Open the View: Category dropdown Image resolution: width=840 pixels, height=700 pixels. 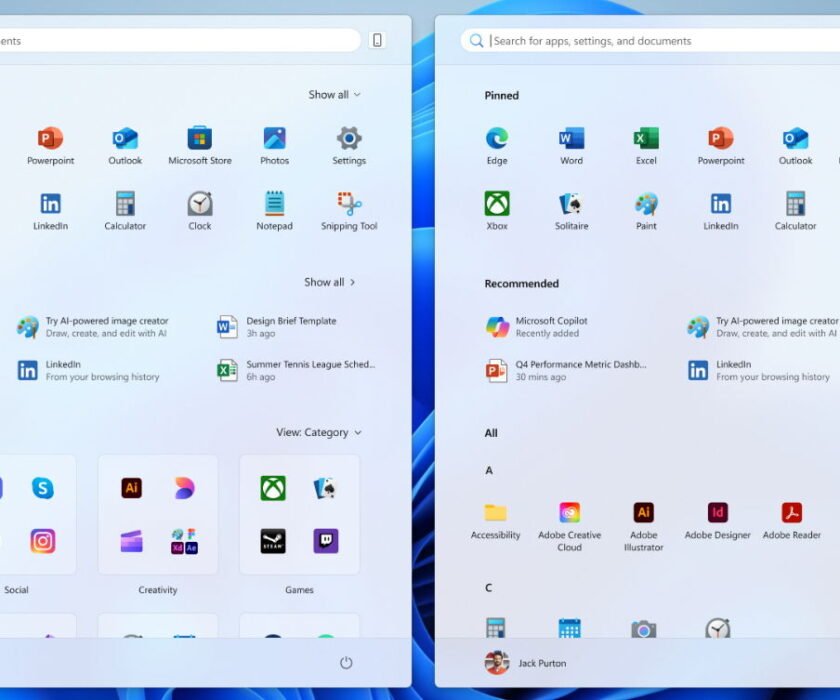click(319, 432)
